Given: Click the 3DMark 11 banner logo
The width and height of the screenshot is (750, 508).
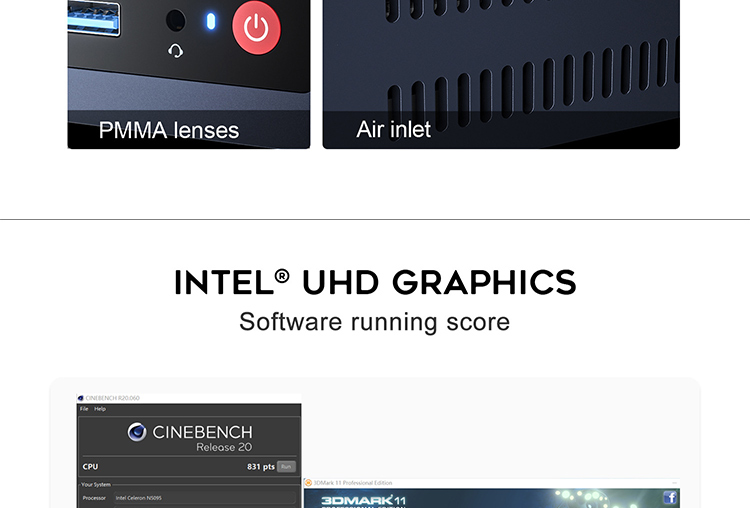Looking at the screenshot, I should 364,501.
